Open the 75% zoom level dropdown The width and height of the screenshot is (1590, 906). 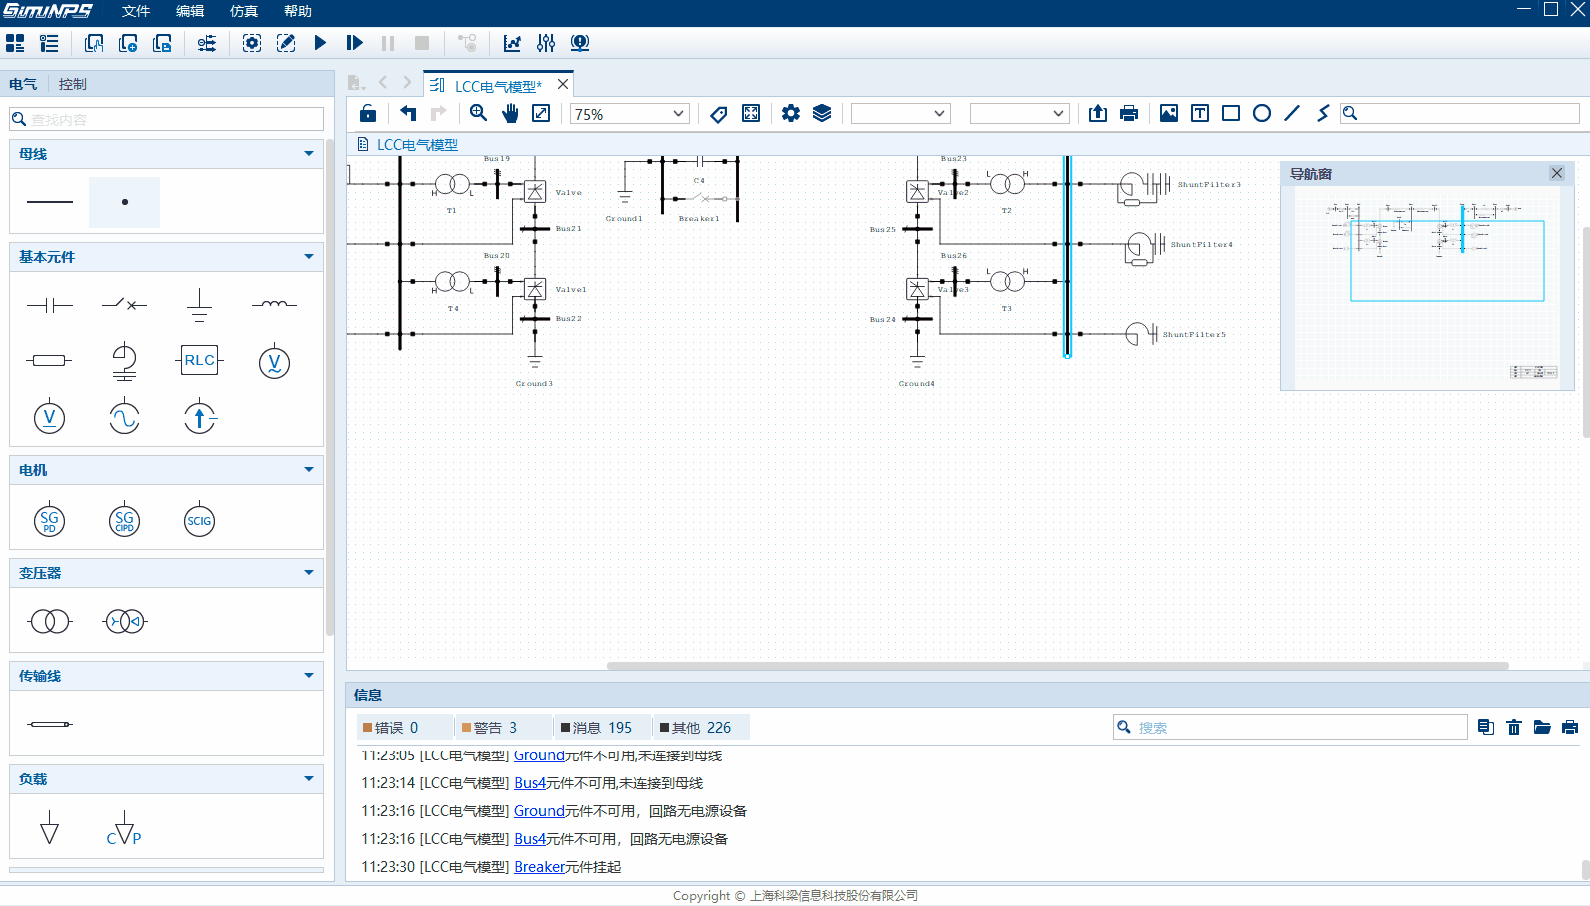(679, 114)
